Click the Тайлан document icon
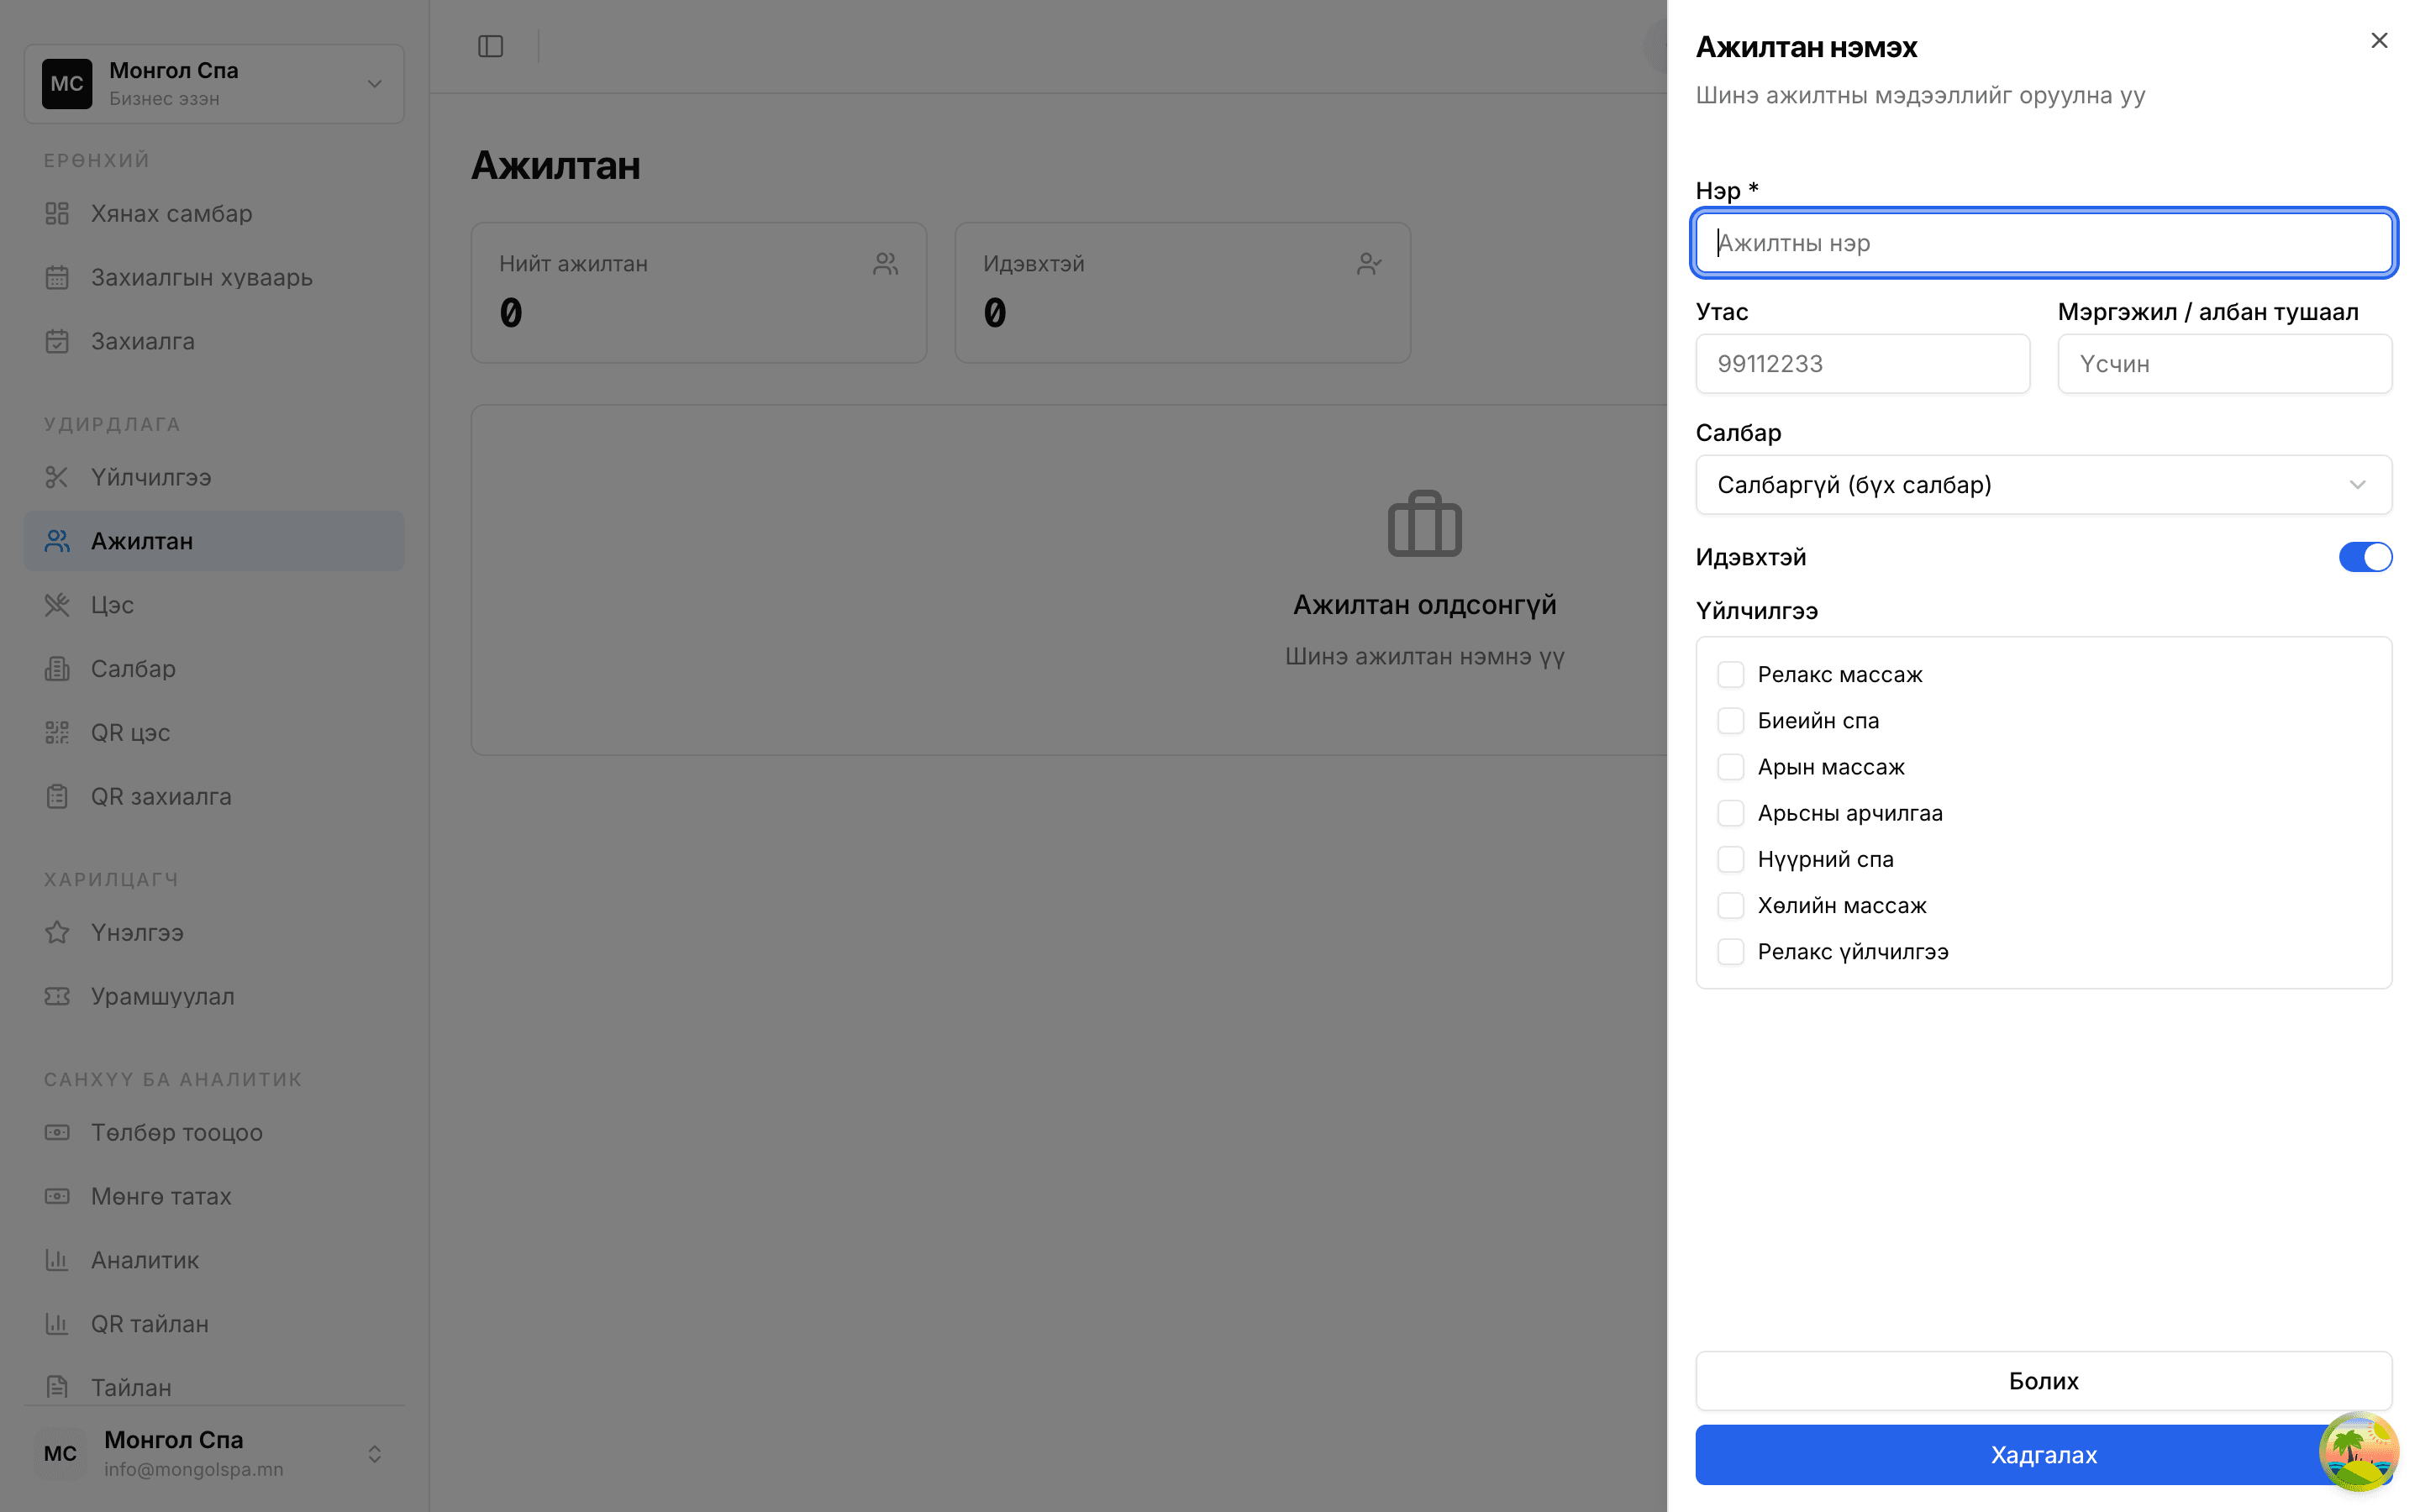This screenshot has width=2420, height=1512. tap(57, 1387)
